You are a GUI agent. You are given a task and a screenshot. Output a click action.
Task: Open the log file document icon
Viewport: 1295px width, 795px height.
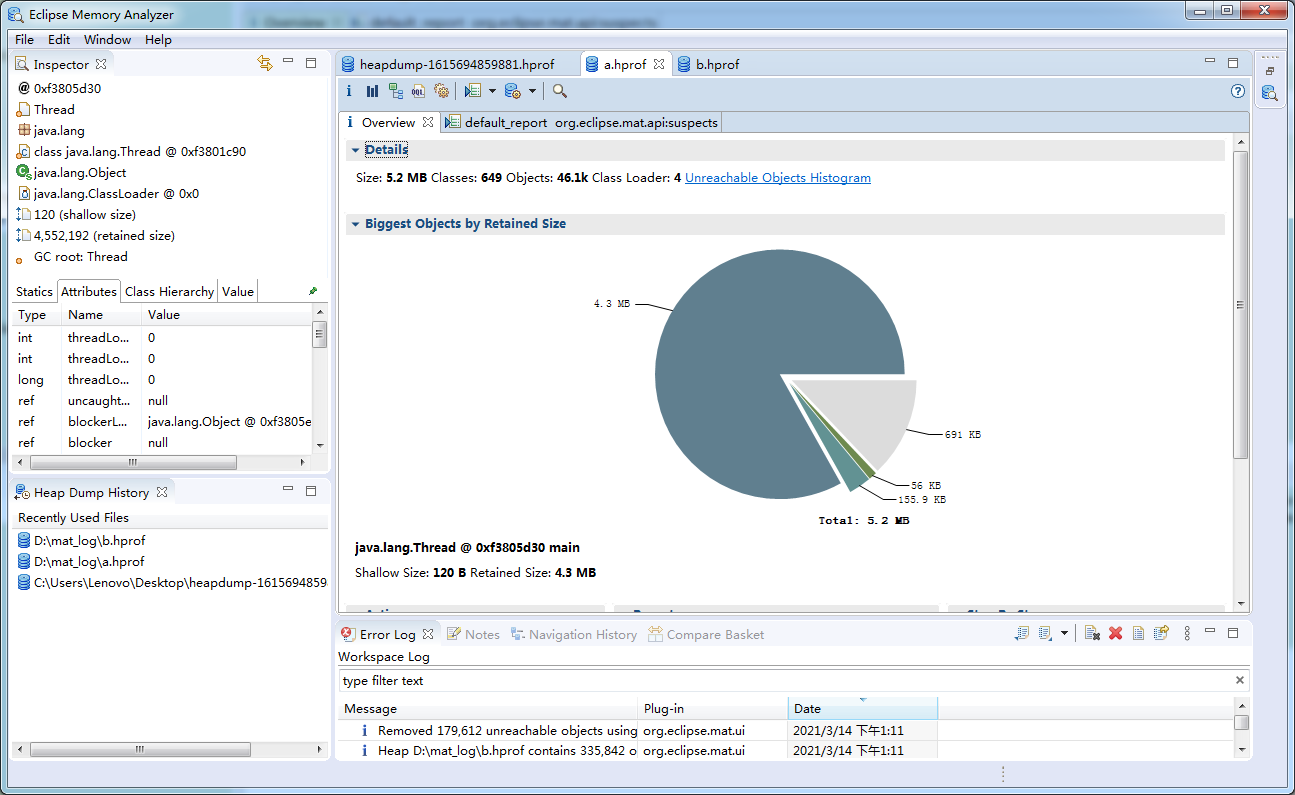(x=1139, y=633)
